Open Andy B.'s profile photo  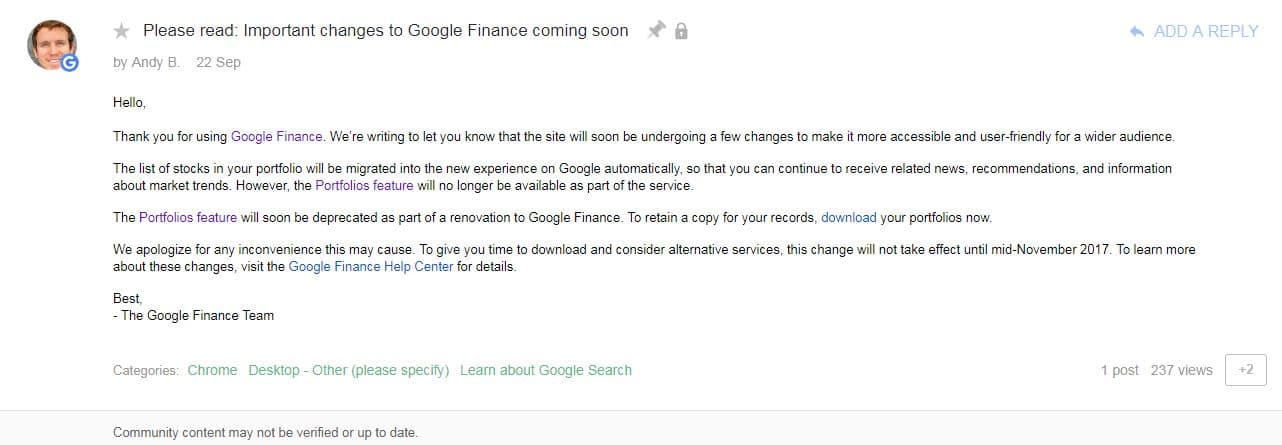[x=50, y=43]
